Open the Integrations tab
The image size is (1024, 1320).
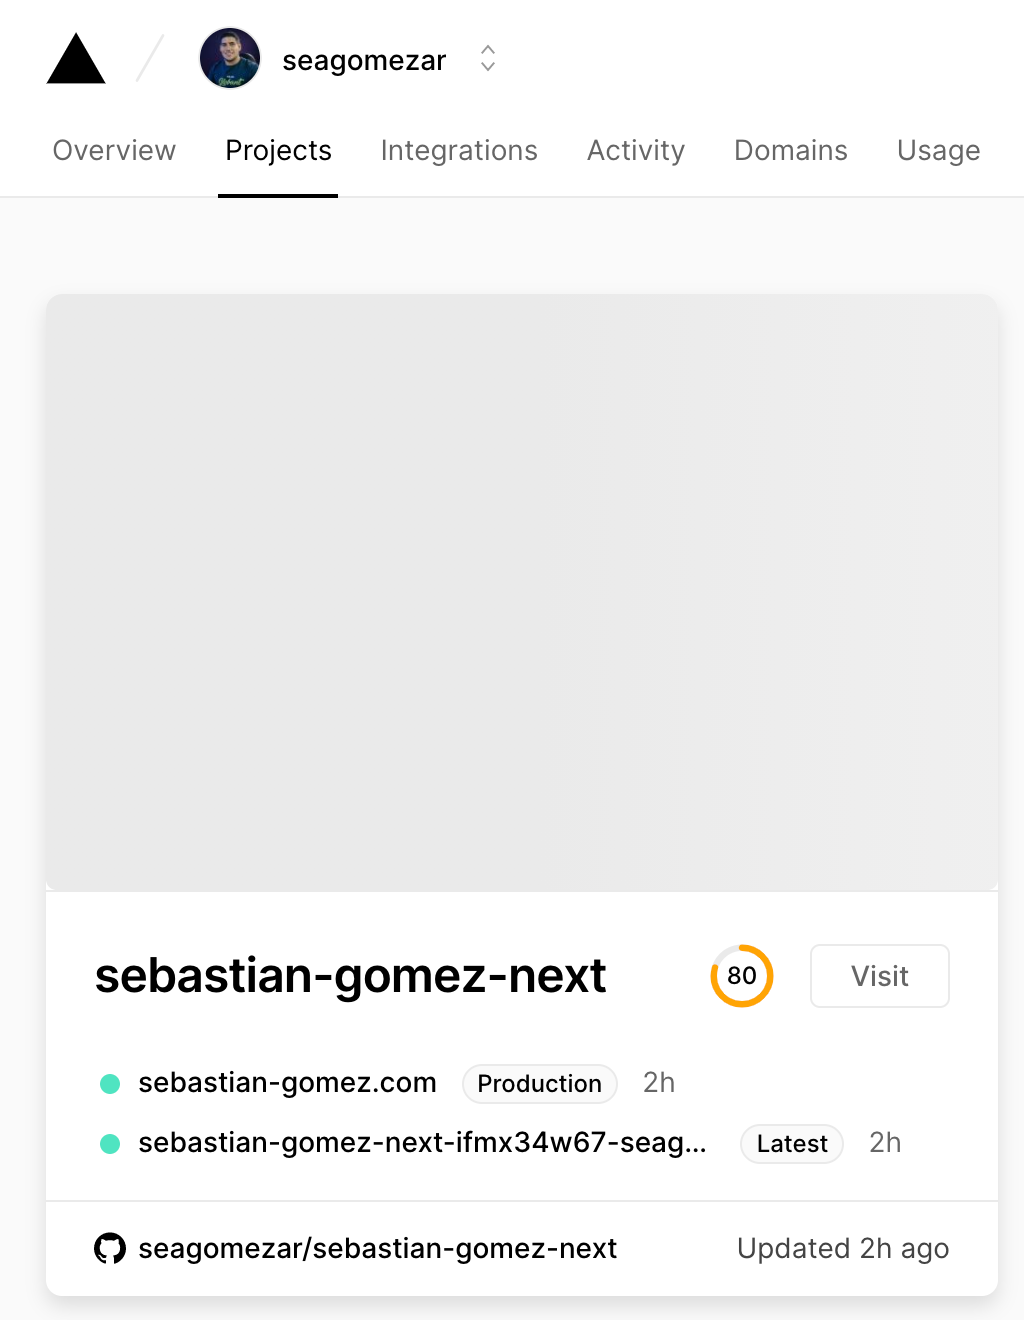(x=459, y=151)
